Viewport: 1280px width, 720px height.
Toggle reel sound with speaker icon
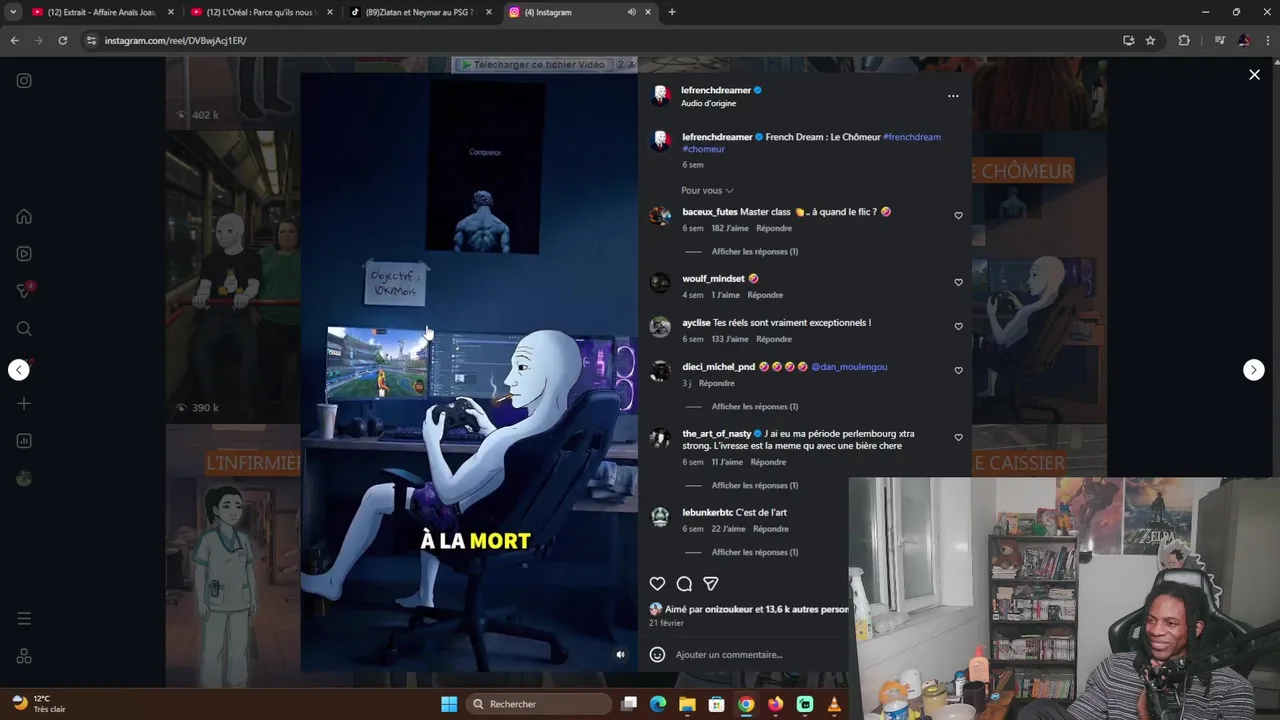point(620,655)
